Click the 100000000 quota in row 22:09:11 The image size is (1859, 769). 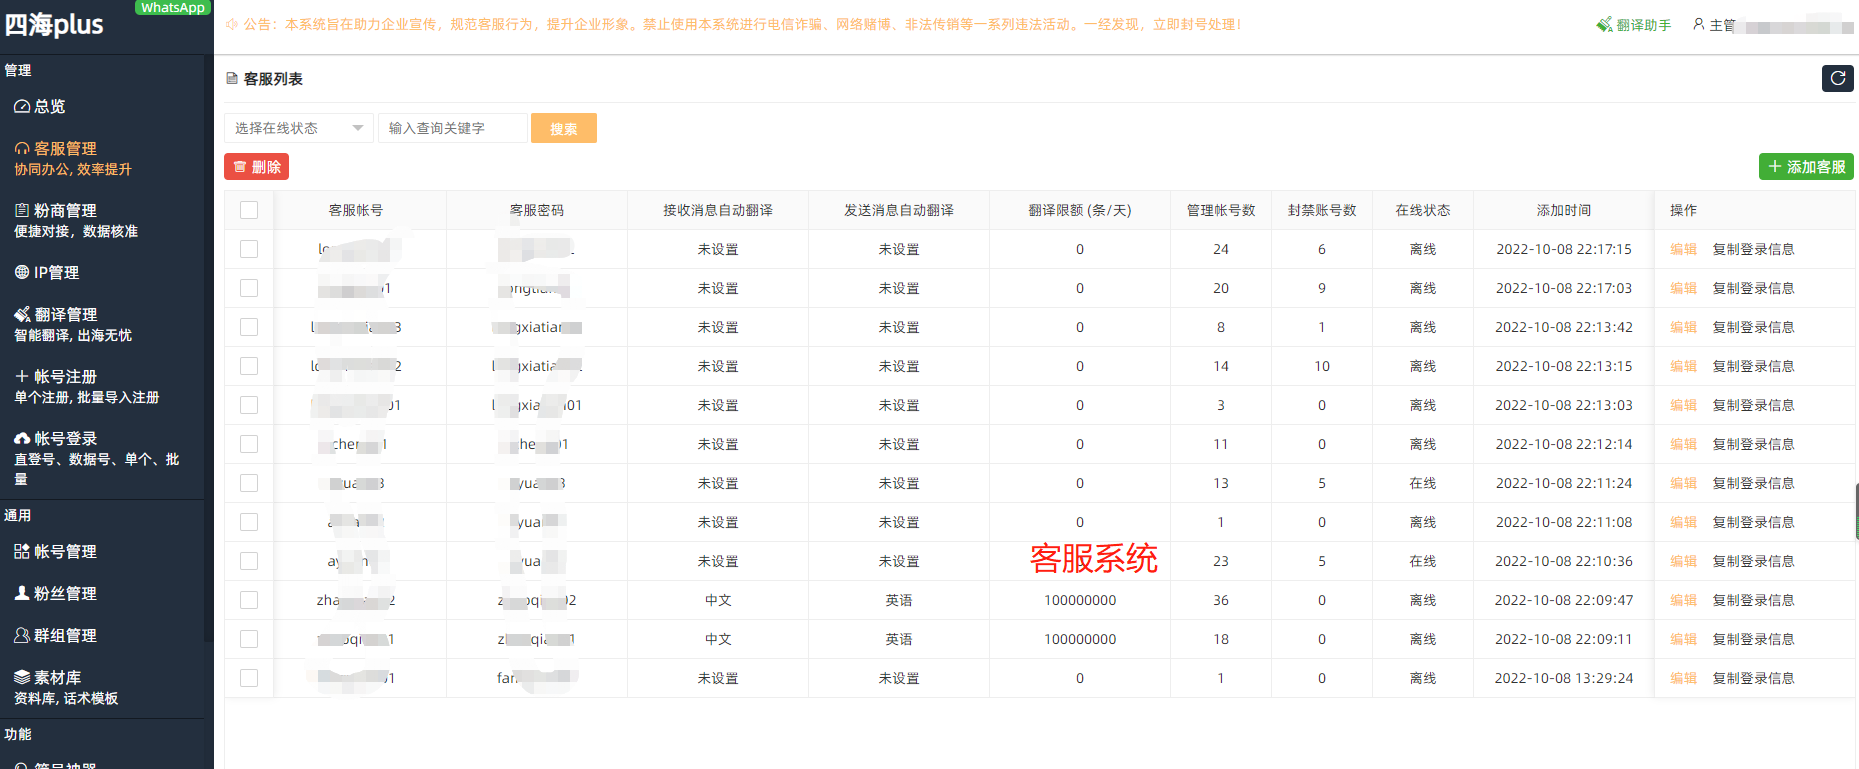[x=1080, y=639]
